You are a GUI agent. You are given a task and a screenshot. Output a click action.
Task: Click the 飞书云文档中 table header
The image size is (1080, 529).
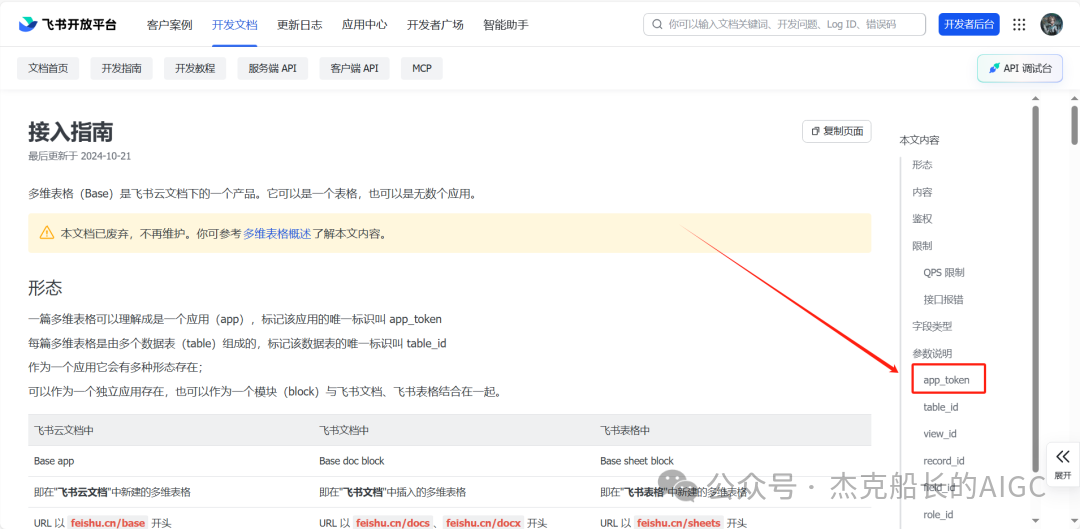coord(63,430)
